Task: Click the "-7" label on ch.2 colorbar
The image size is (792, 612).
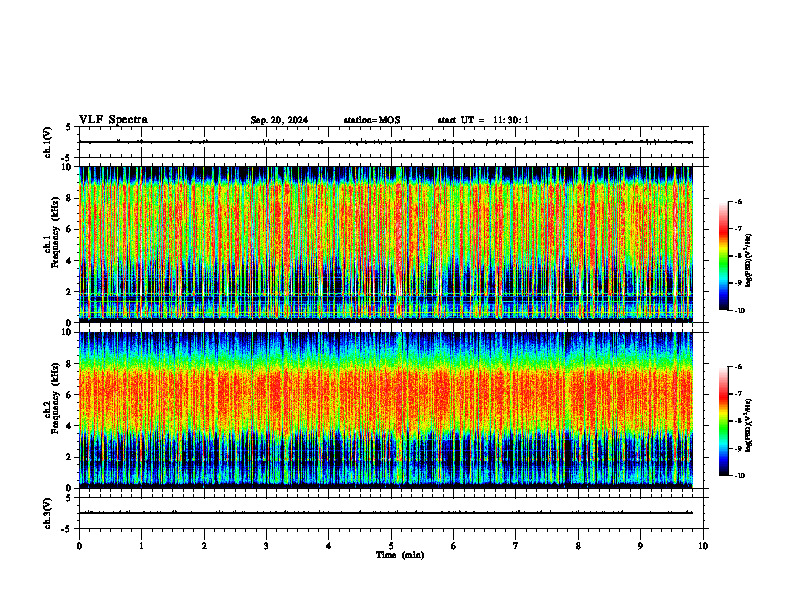Action: 738,394
